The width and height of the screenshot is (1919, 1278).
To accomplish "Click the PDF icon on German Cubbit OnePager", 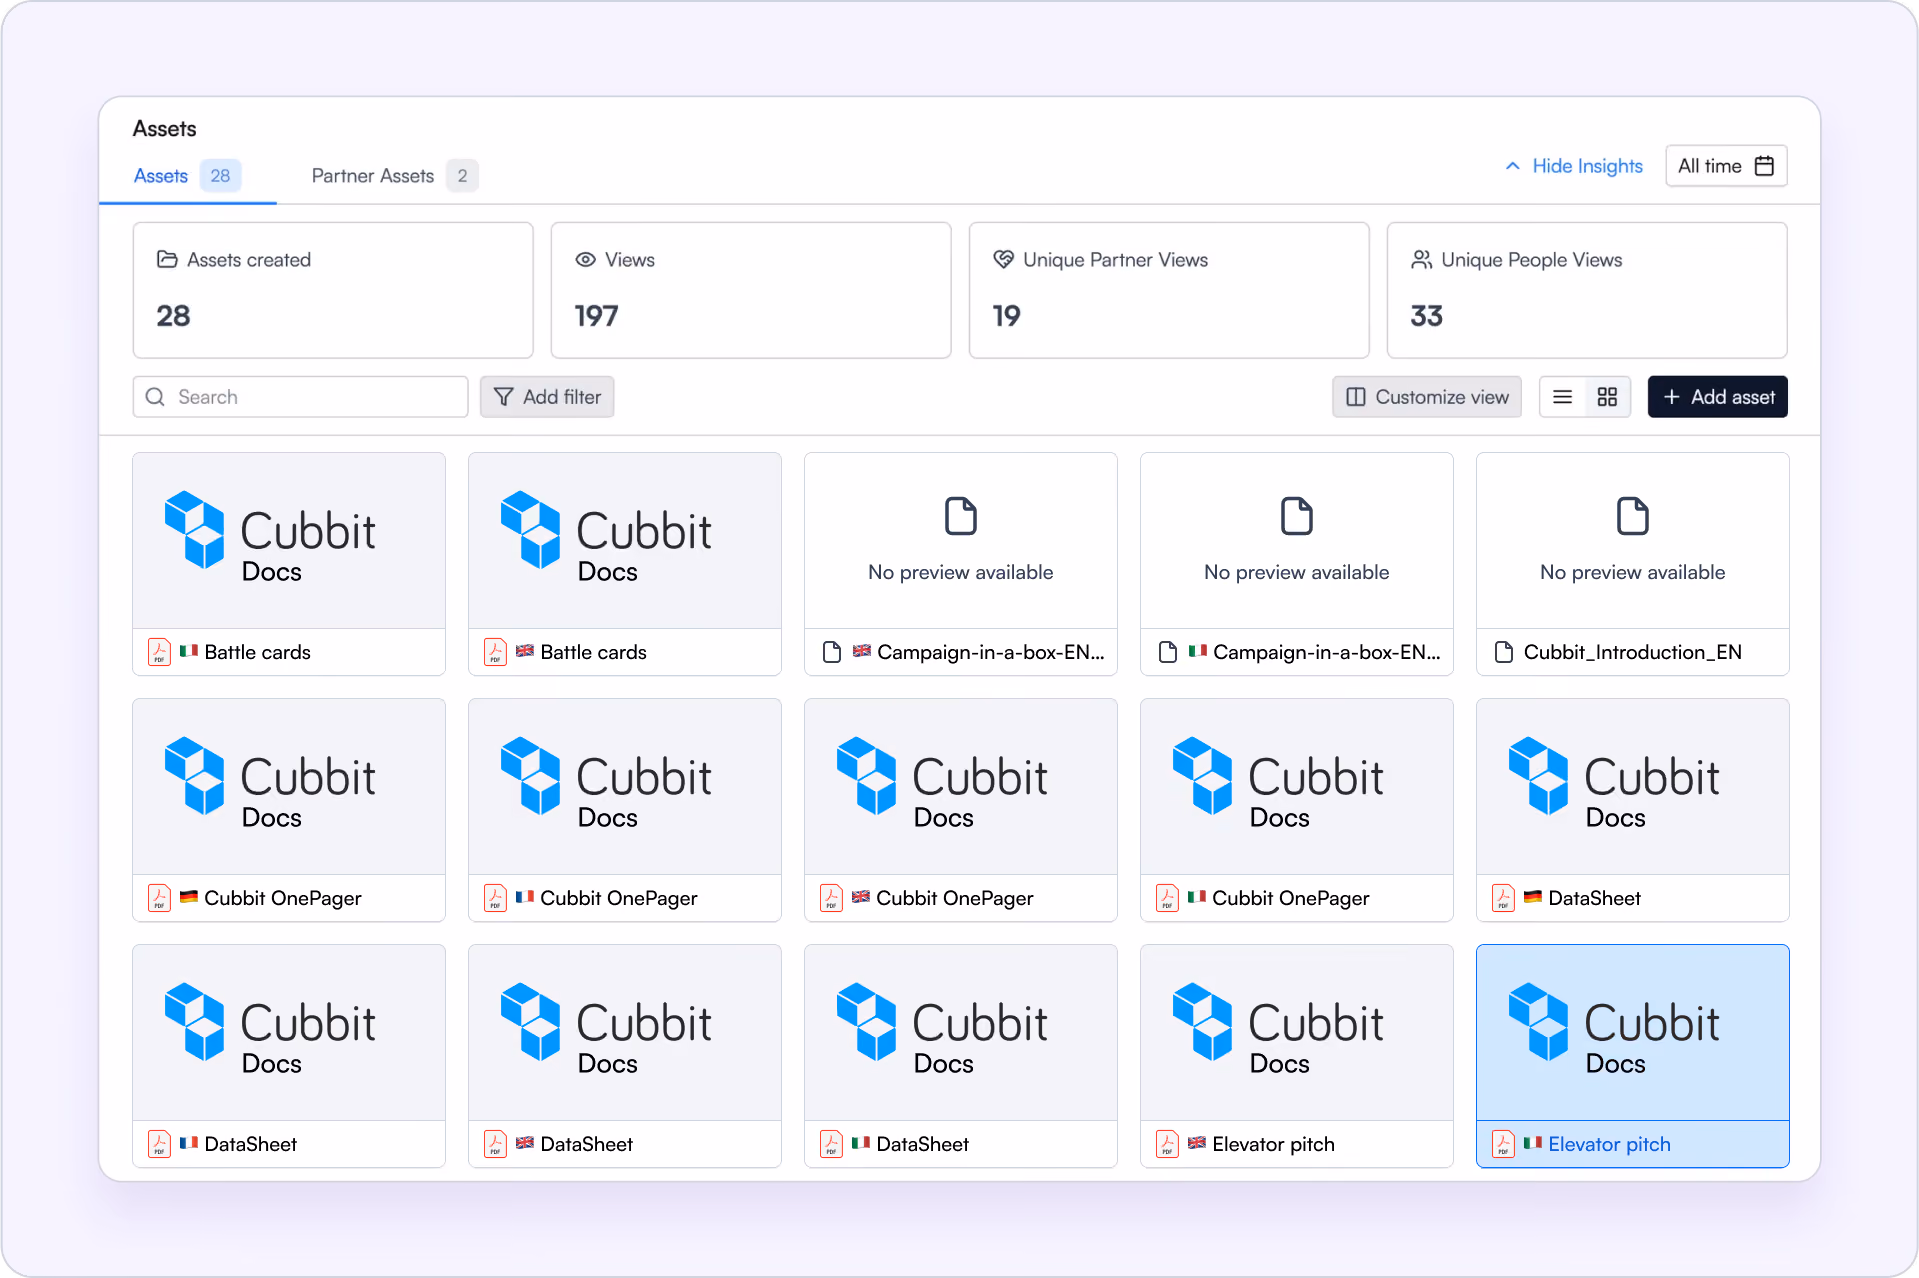I will pyautogui.click(x=159, y=898).
